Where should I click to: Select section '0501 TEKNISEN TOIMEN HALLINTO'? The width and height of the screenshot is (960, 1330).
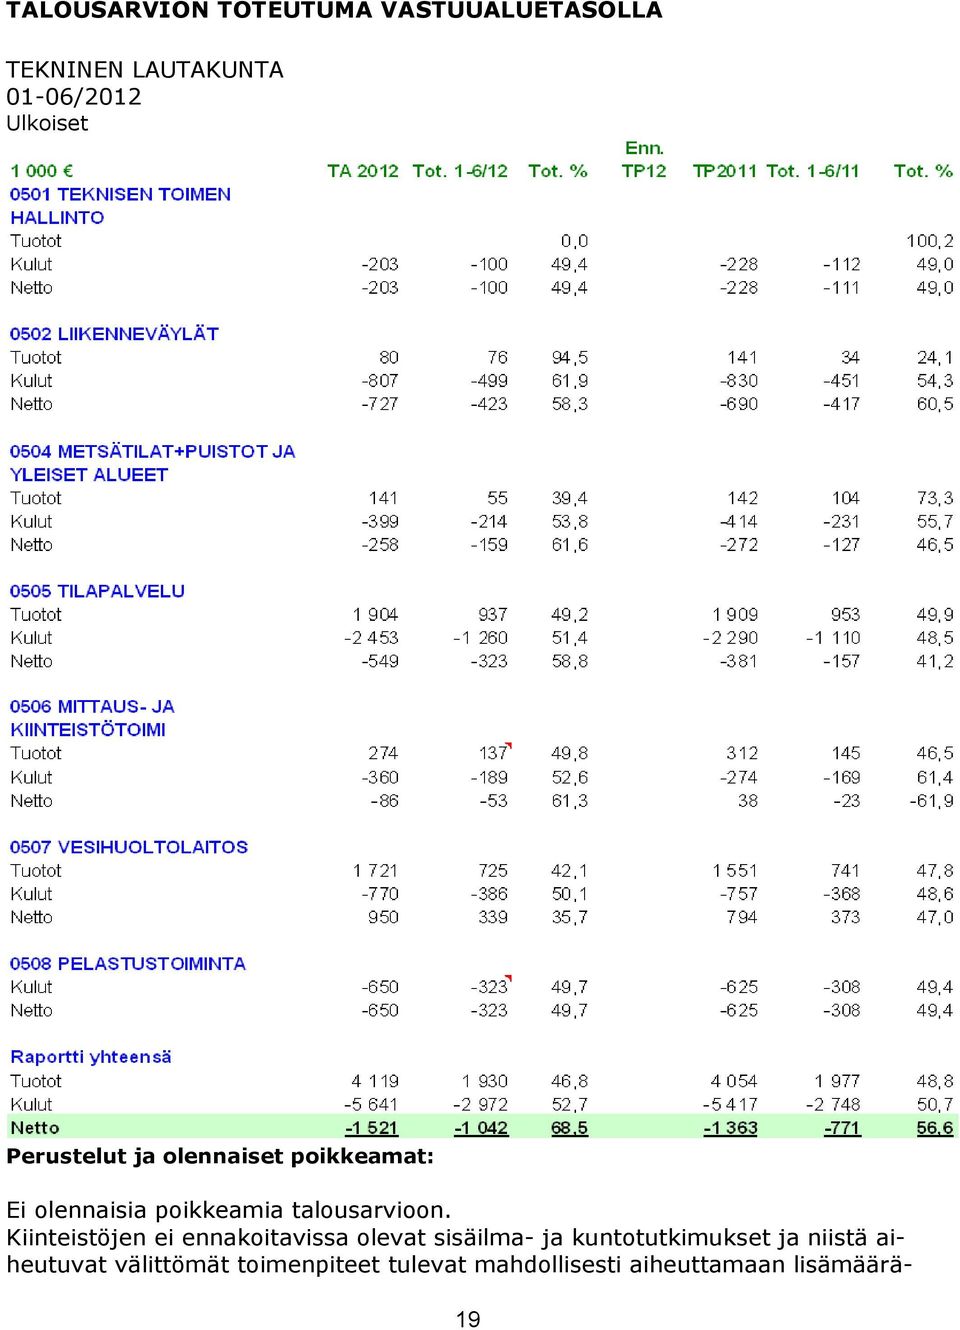[x=120, y=205]
